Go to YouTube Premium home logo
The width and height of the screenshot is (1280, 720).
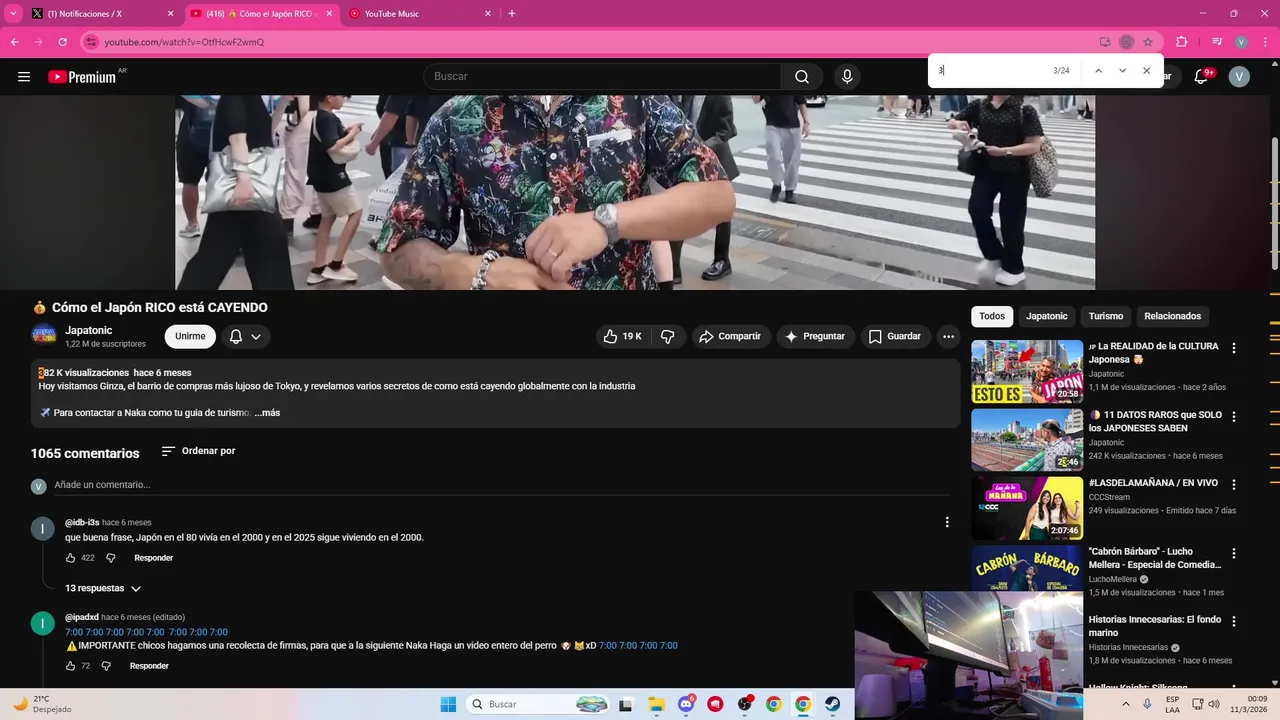pyautogui.click(x=83, y=77)
